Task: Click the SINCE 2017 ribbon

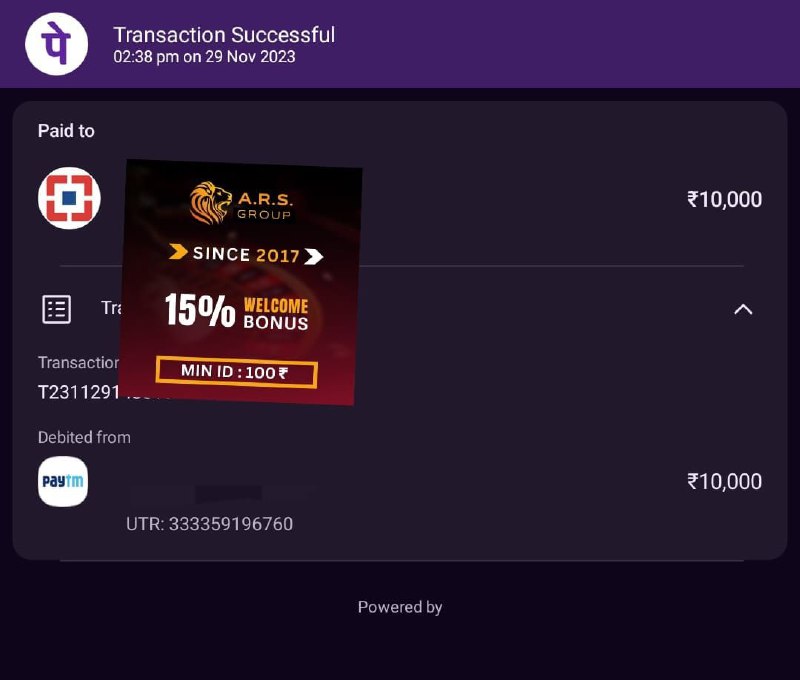Action: 246,255
